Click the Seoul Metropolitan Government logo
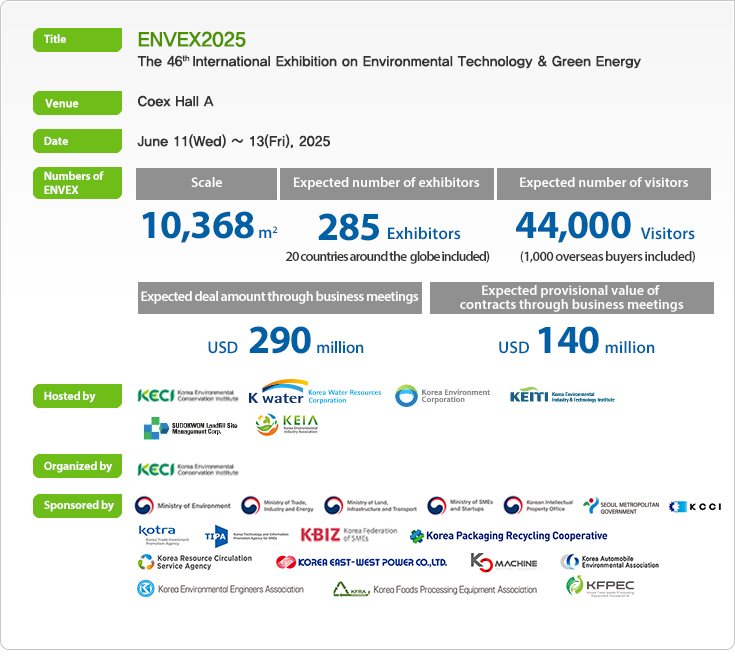The height and width of the screenshot is (660, 735). (621, 506)
